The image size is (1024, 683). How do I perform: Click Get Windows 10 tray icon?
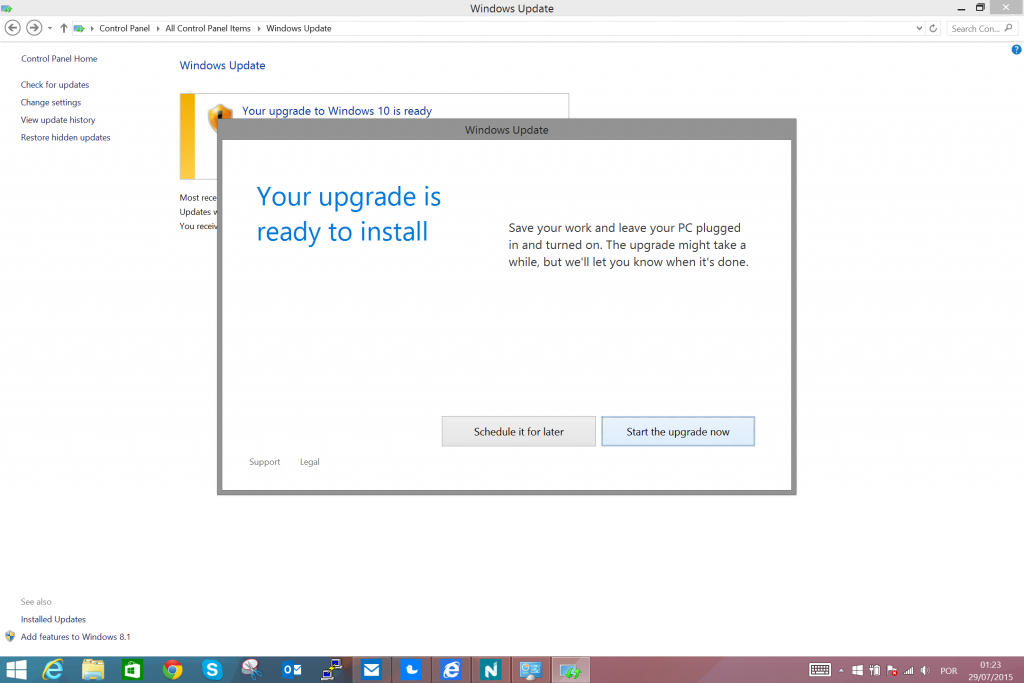point(857,671)
